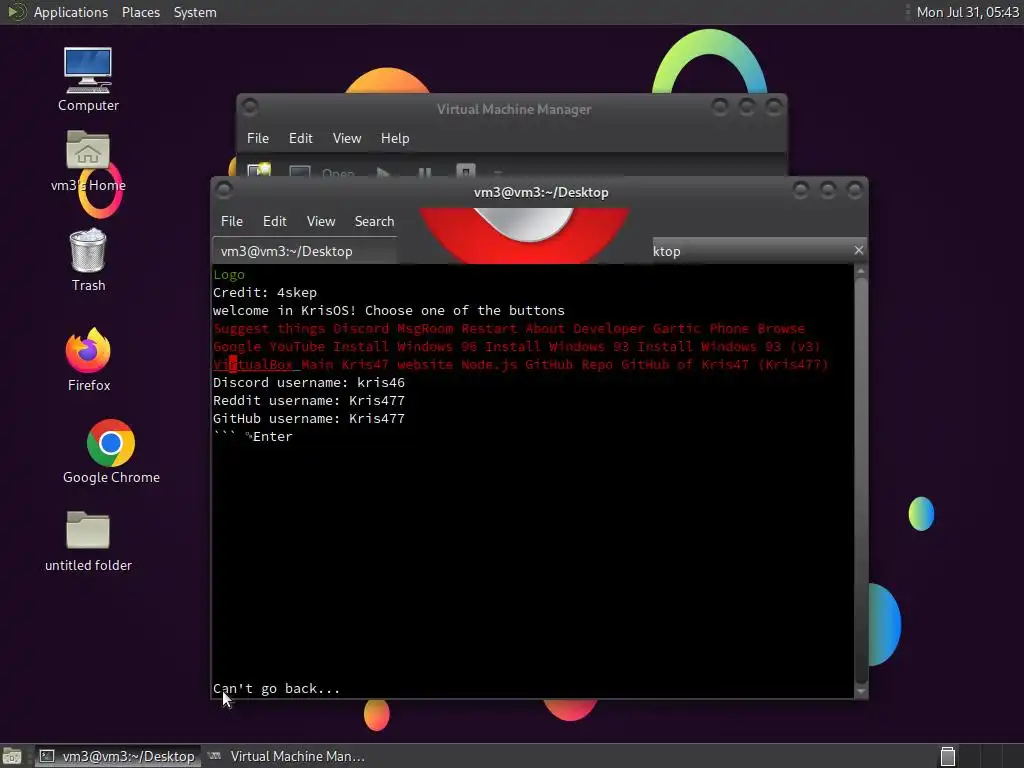
Task: Launch Google Chrome from the desktop
Action: tap(111, 452)
